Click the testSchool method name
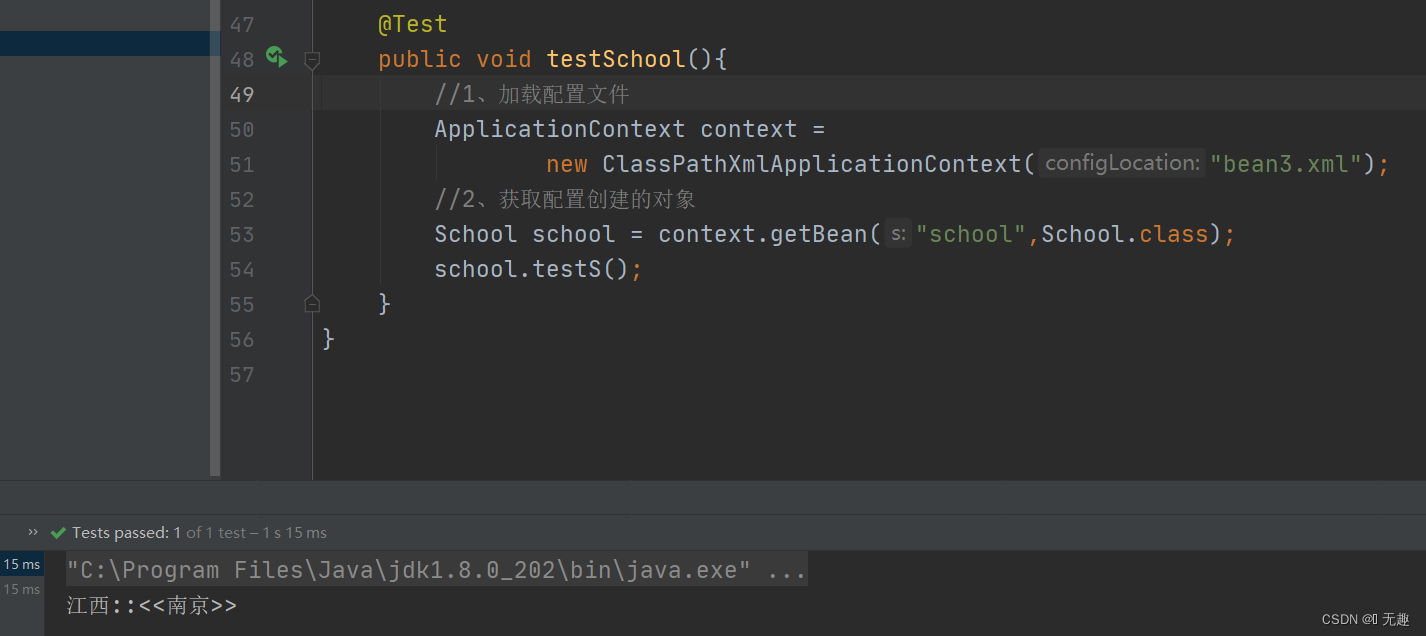 tap(614, 58)
